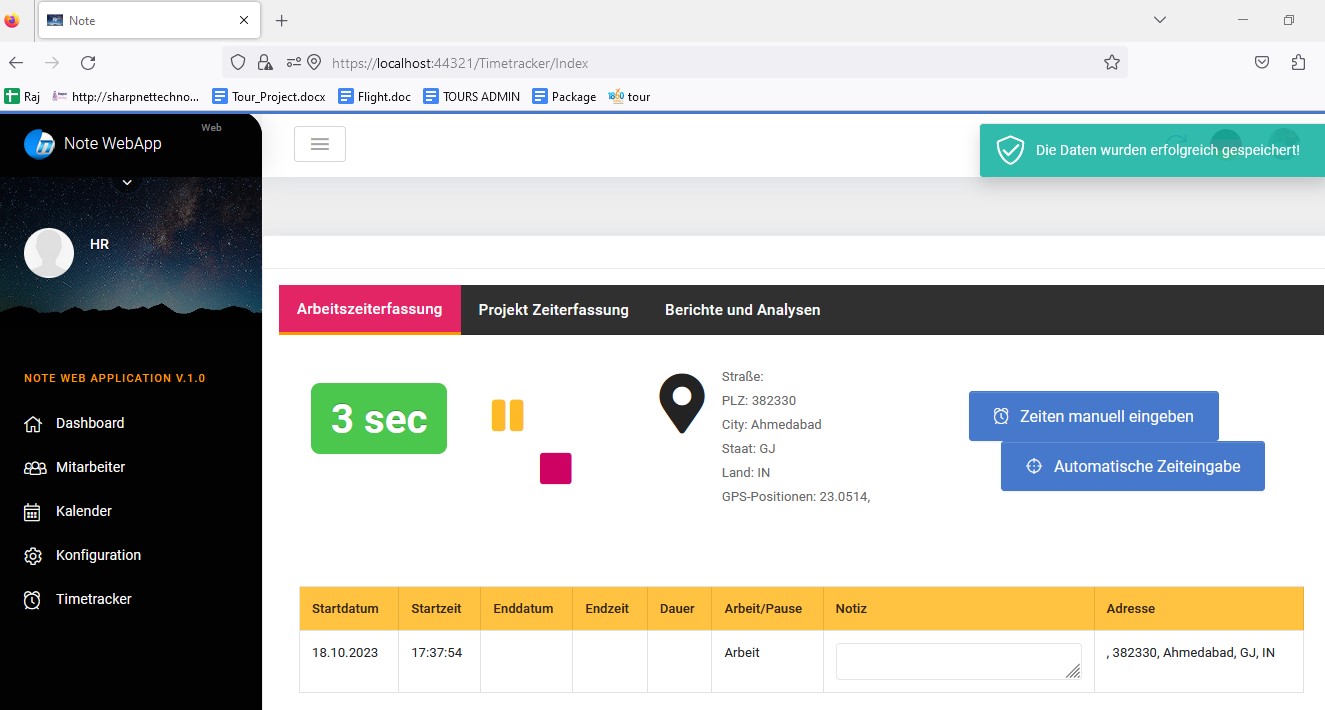The width and height of the screenshot is (1325, 710).
Task: Dismiss the success notification 'Die Daten wurden erfolgreich gespeichert!'
Action: coord(1152,150)
